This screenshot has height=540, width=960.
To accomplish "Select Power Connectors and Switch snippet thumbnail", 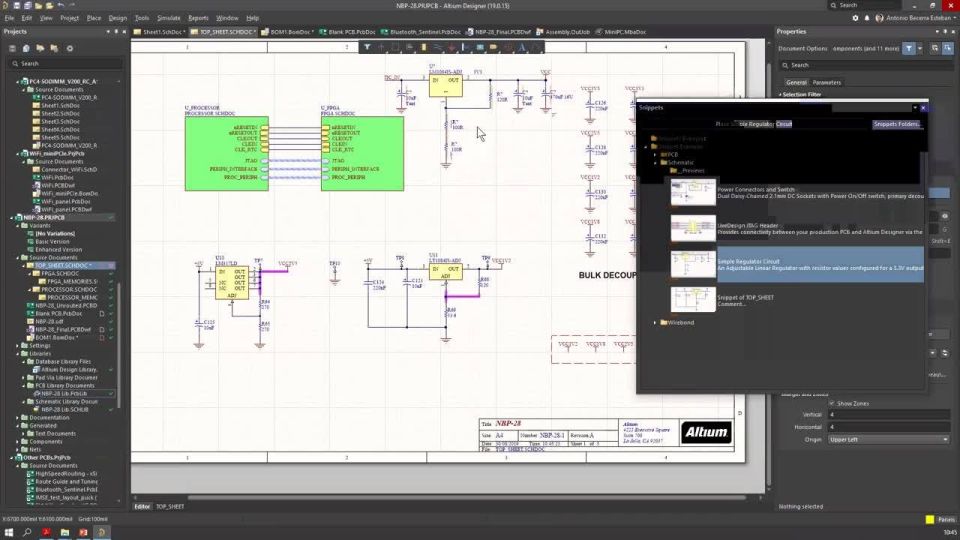I will click(693, 192).
